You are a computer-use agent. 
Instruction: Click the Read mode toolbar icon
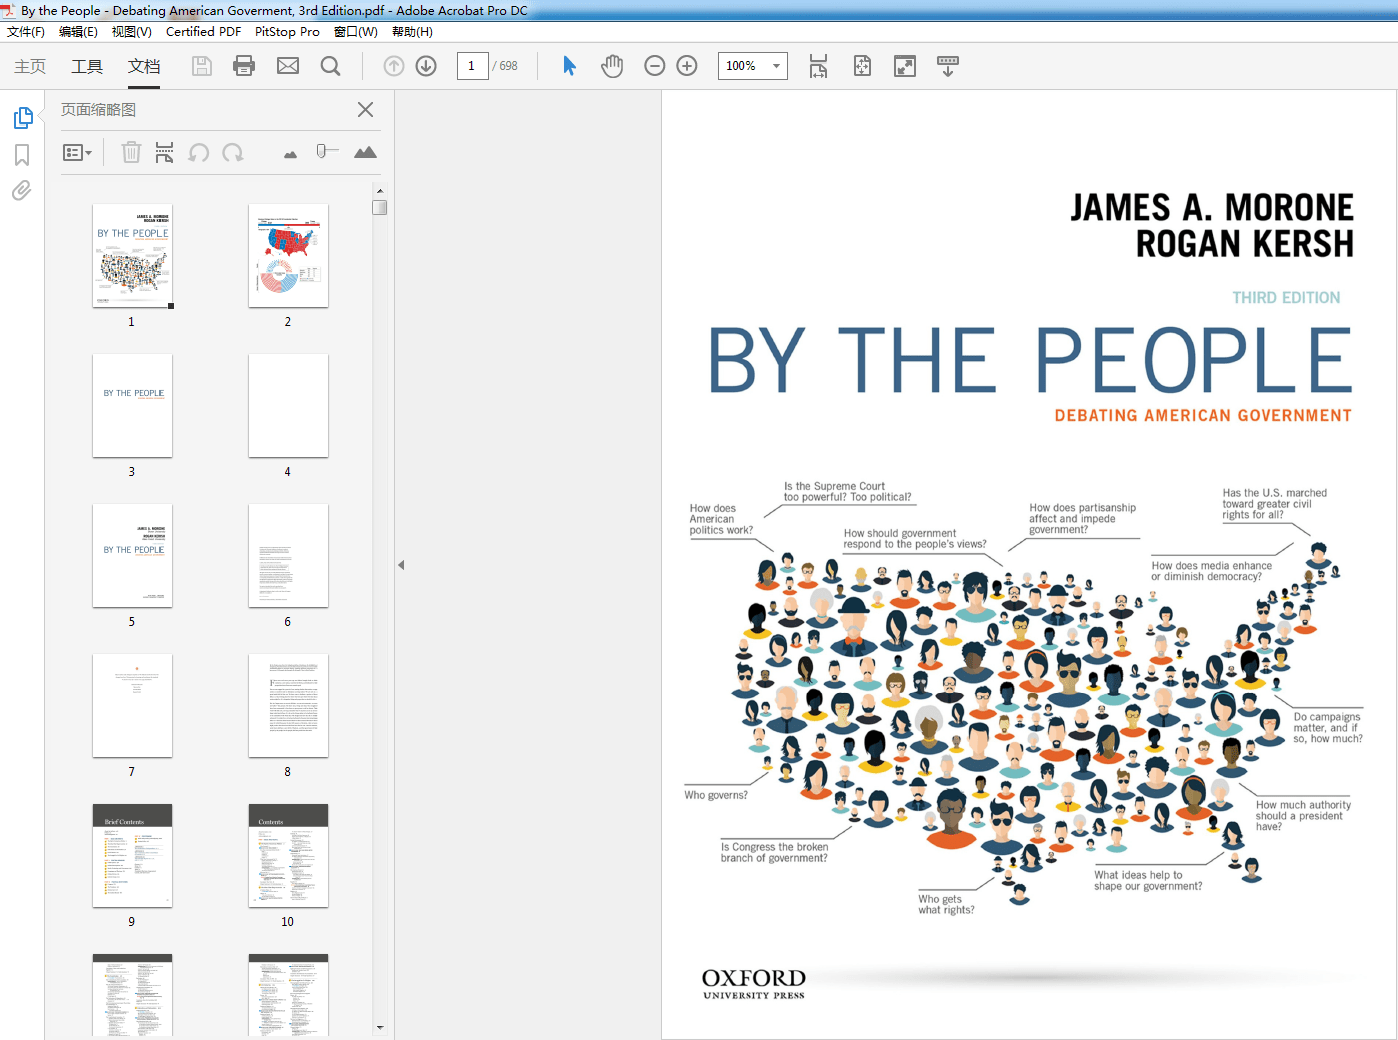(948, 66)
